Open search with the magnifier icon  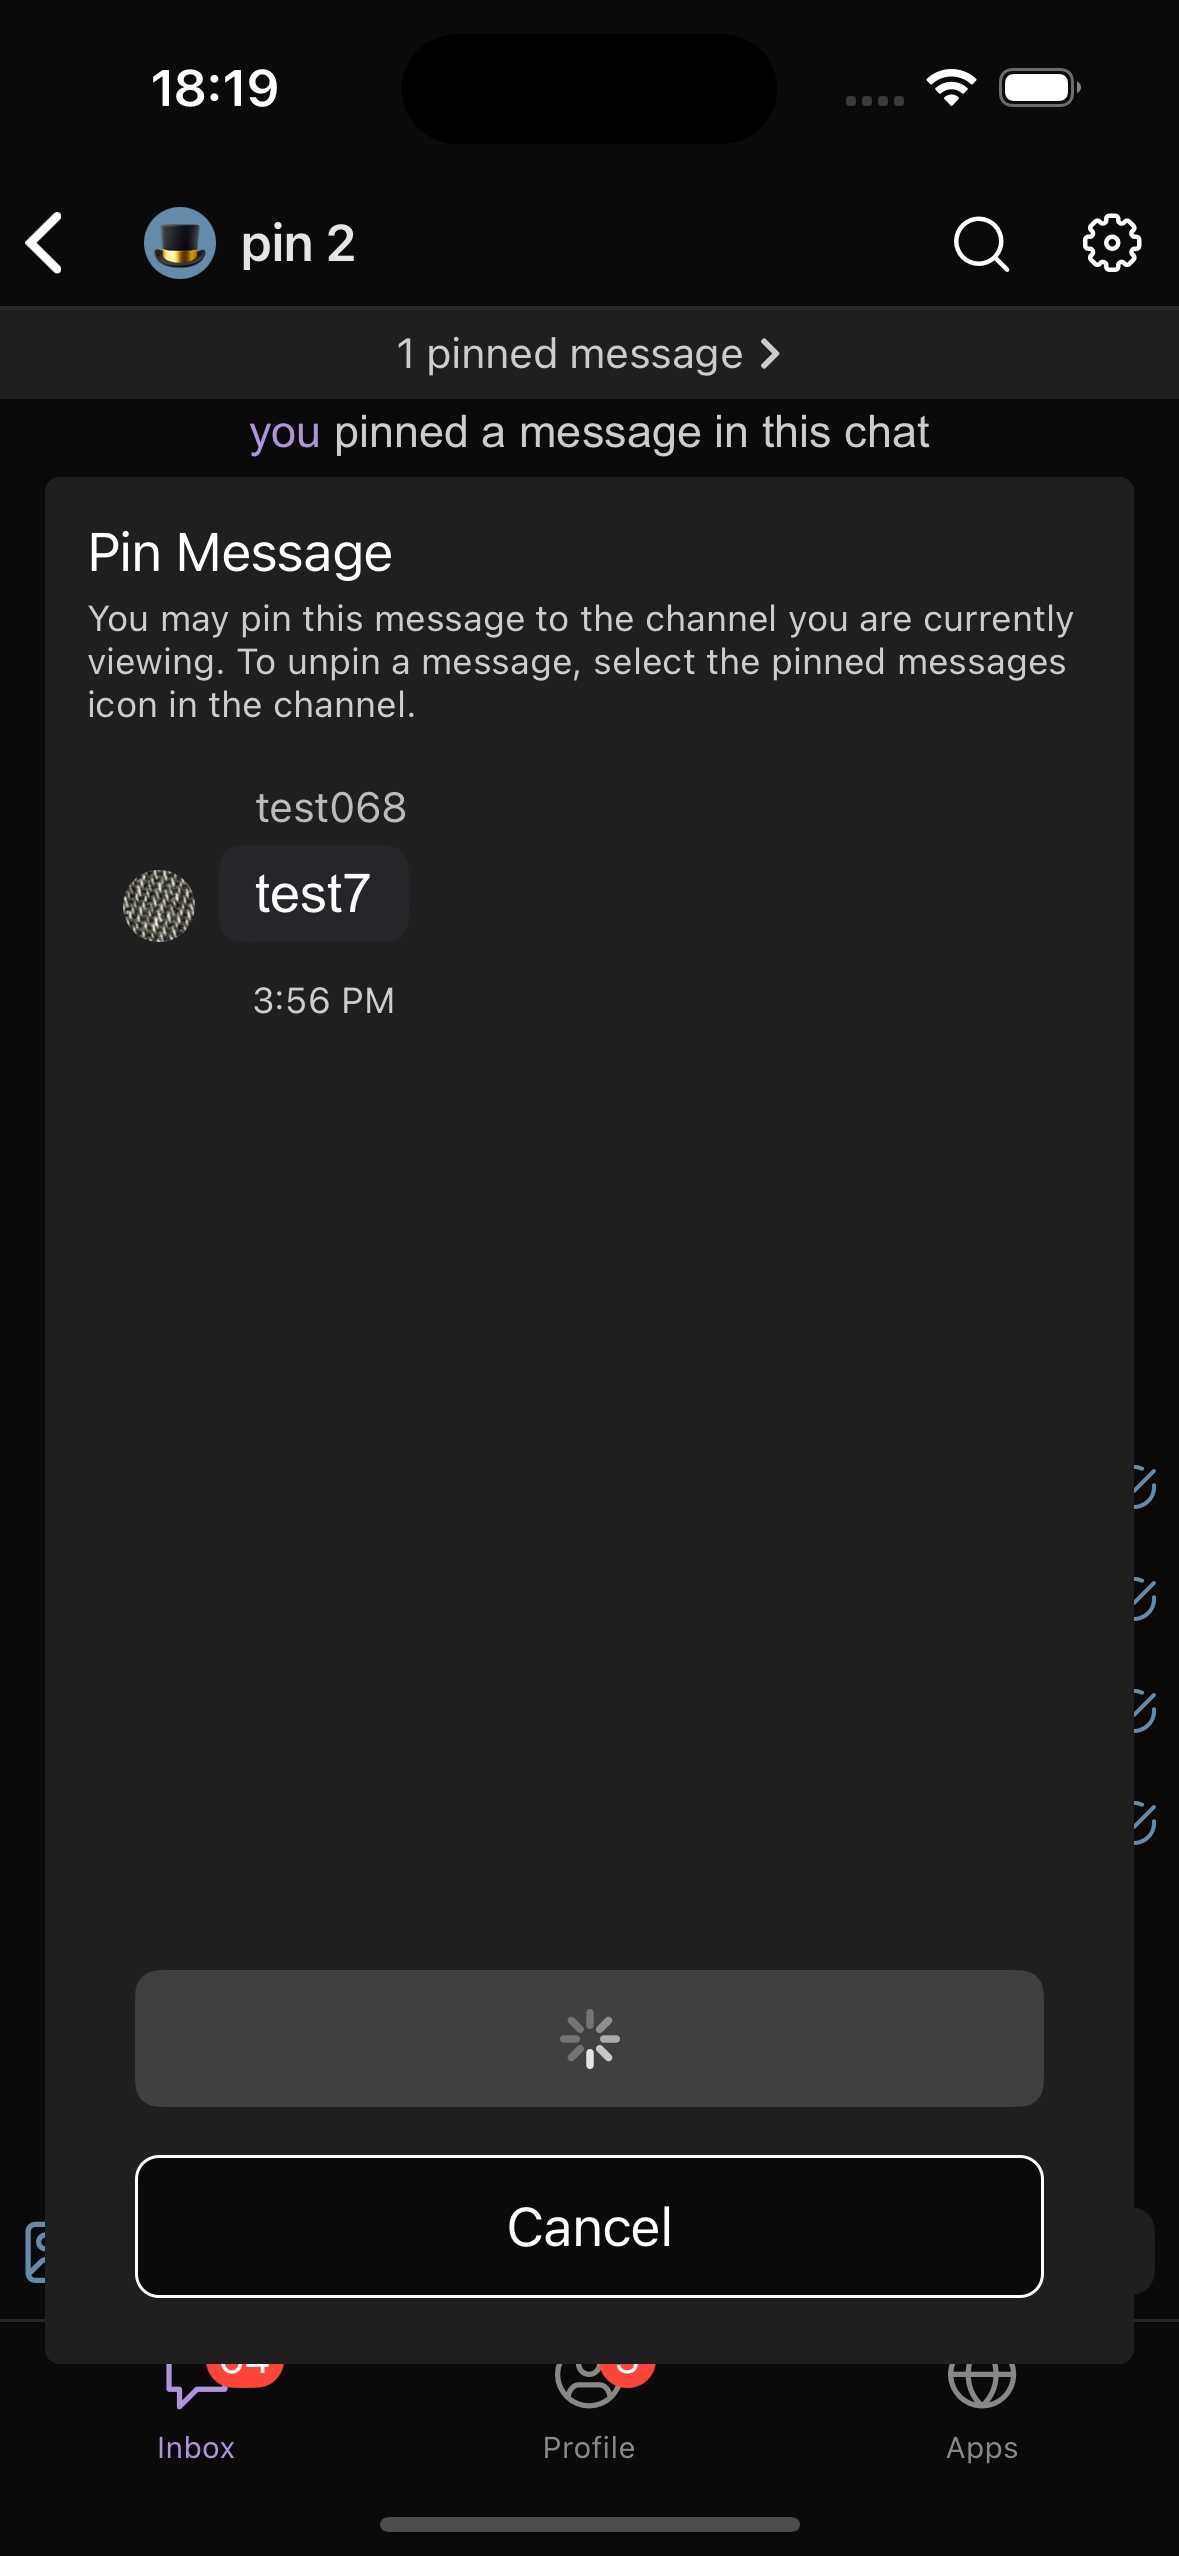coord(981,243)
